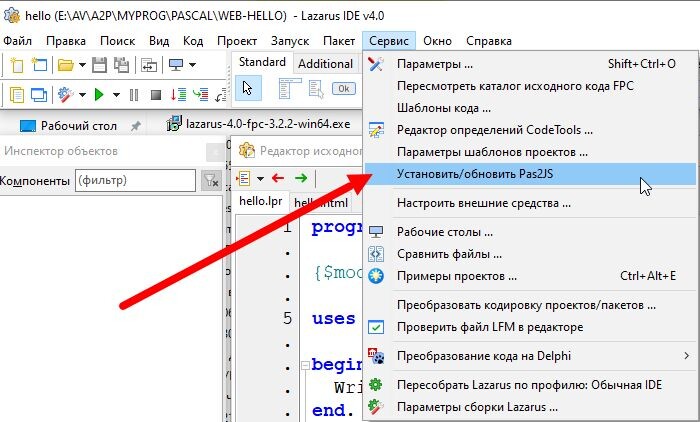
Task: Choose Сравнить файлы ... entry
Action: coord(530,254)
